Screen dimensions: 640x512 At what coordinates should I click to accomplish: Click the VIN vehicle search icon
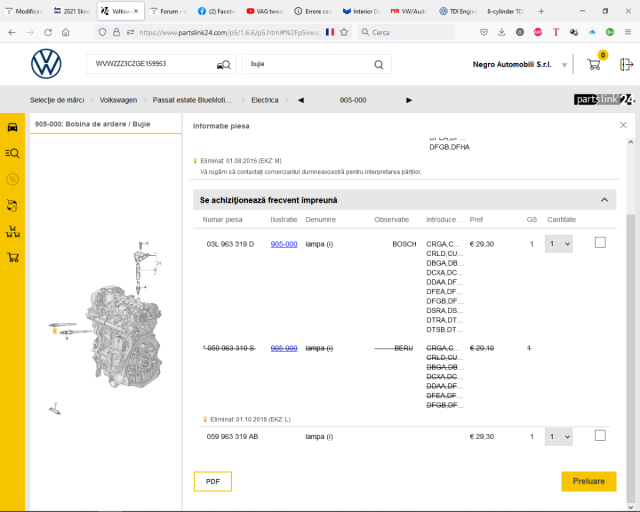click(x=224, y=65)
